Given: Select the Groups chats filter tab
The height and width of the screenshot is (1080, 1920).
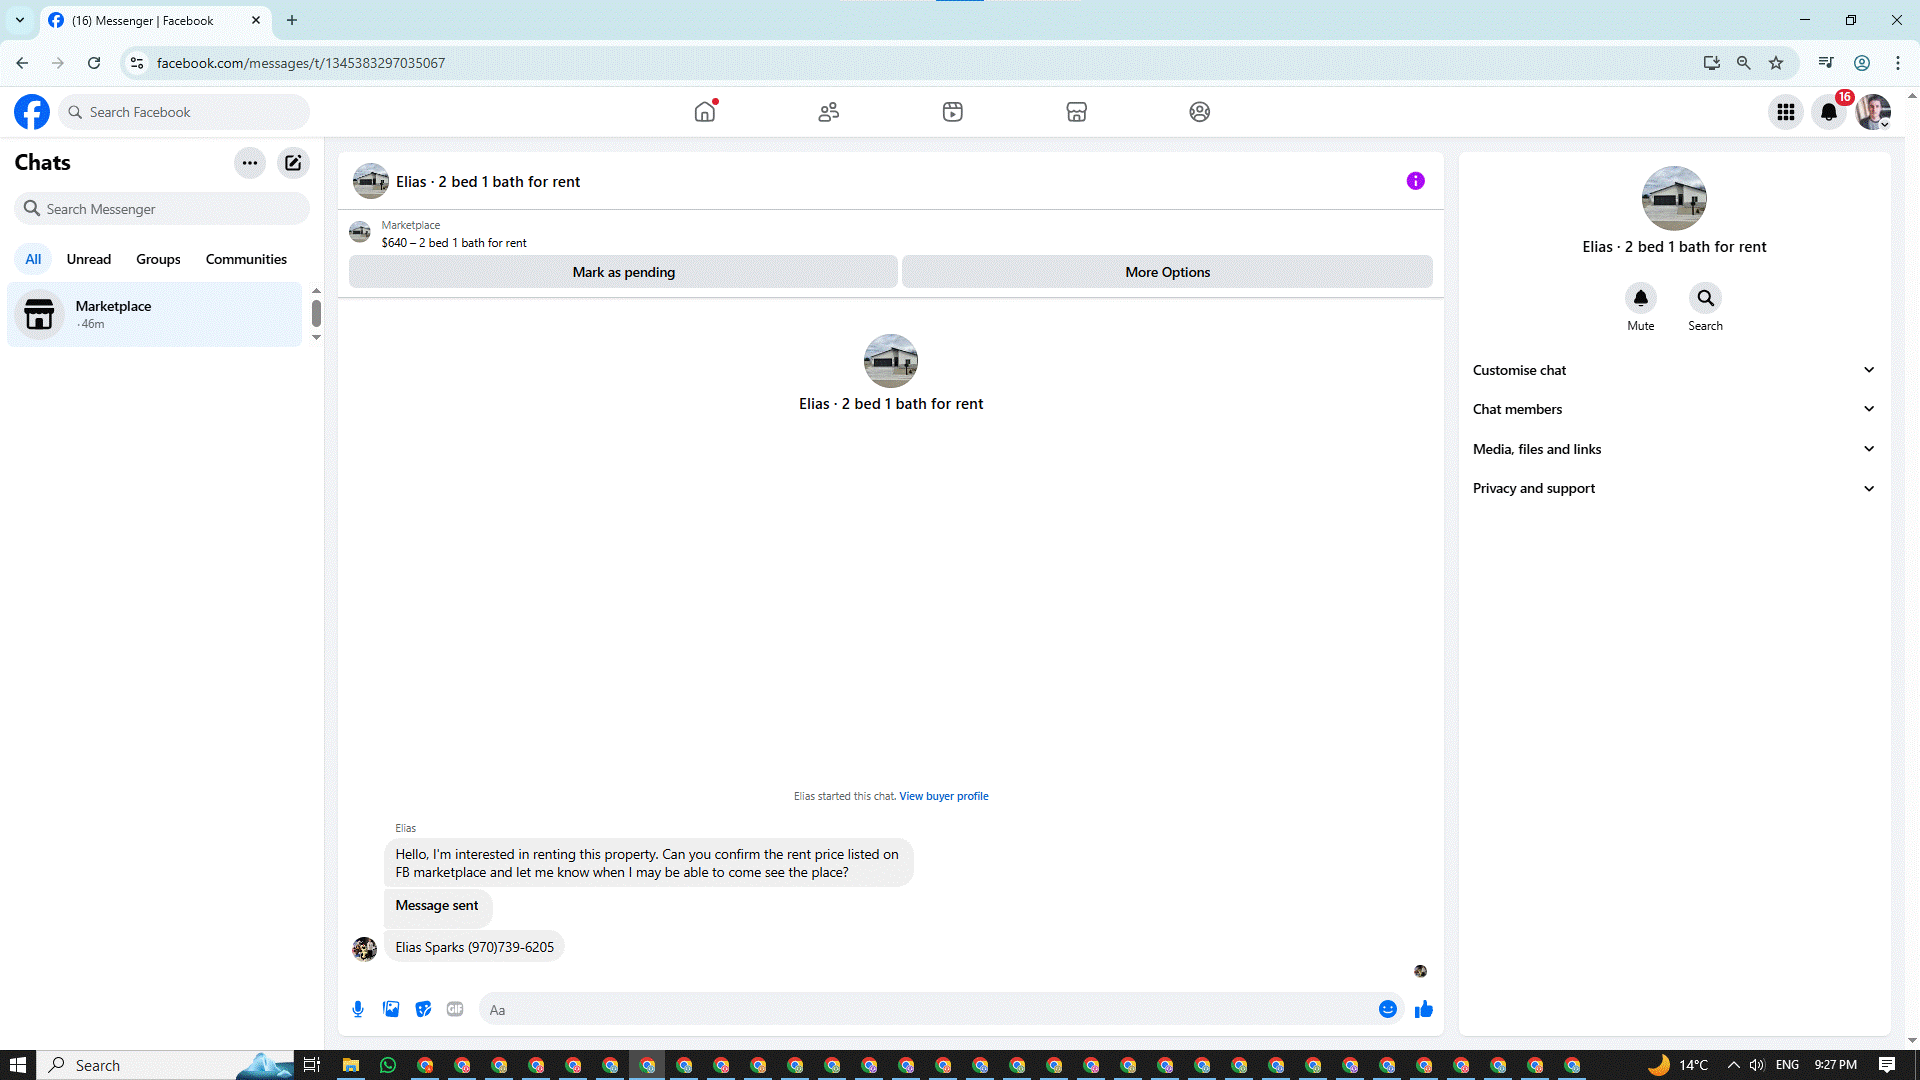Looking at the screenshot, I should pyautogui.click(x=158, y=259).
